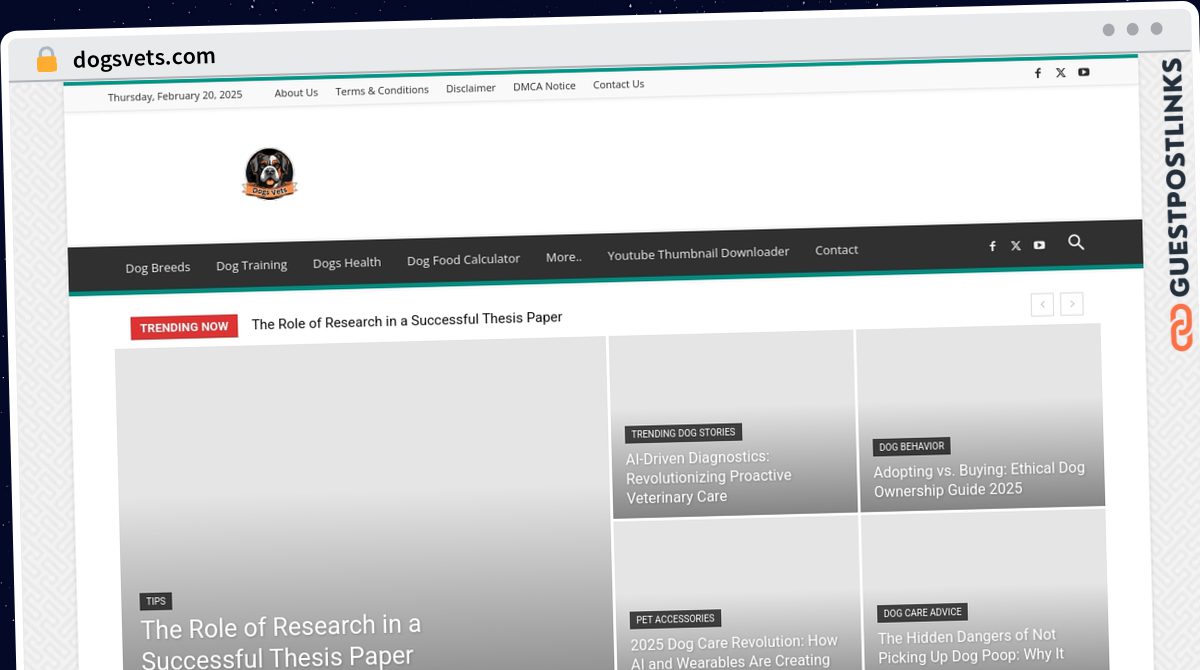
Task: Open Terms & Conditions link
Action: (382, 90)
